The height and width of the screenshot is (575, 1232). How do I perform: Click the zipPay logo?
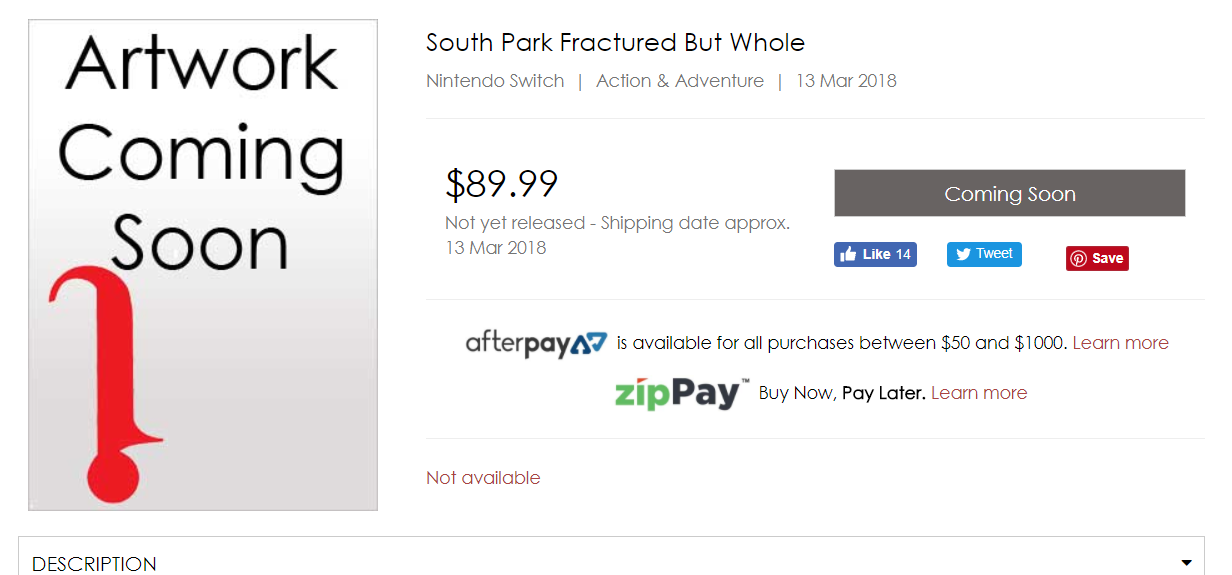[681, 393]
